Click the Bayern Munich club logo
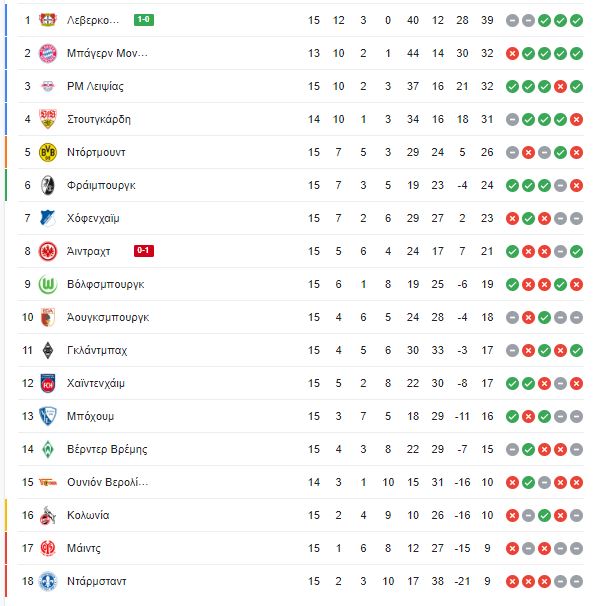The image size is (595, 606). (48, 53)
